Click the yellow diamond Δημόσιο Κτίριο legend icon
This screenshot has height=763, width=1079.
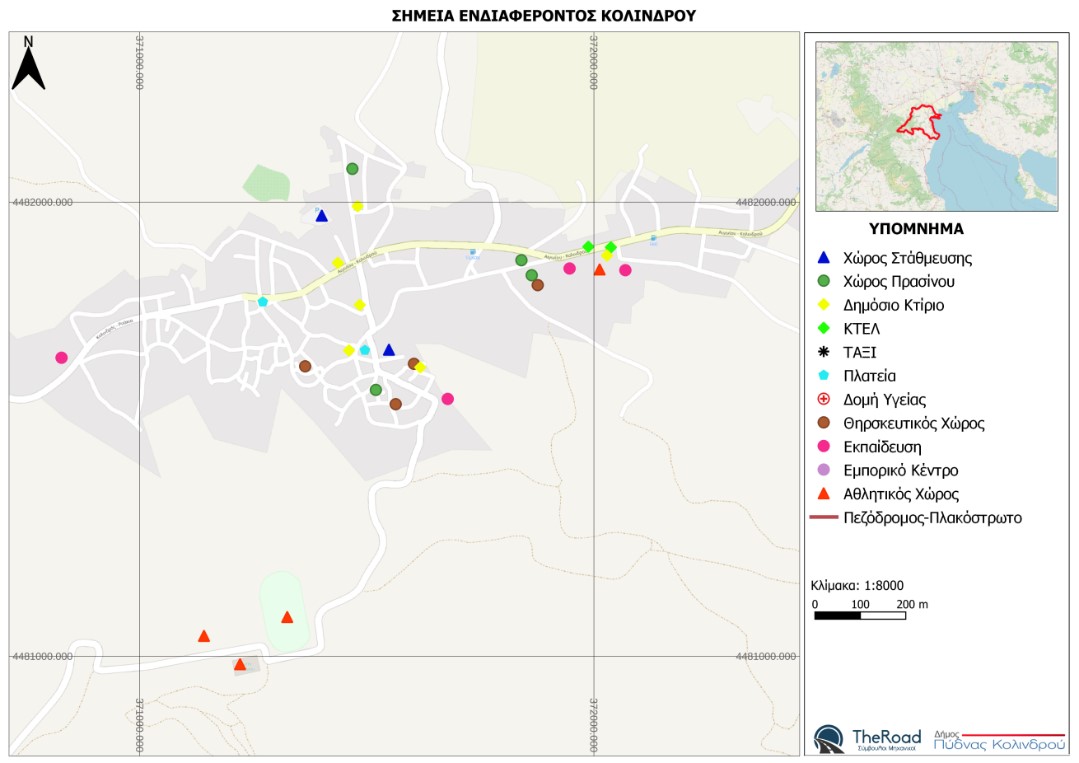823,305
